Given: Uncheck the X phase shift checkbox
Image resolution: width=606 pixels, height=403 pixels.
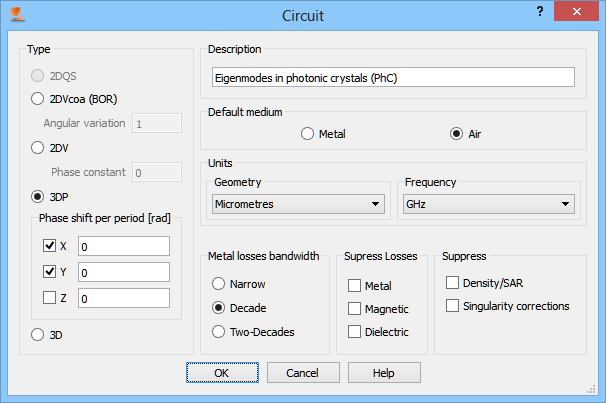Looking at the screenshot, I should click(x=50, y=246).
